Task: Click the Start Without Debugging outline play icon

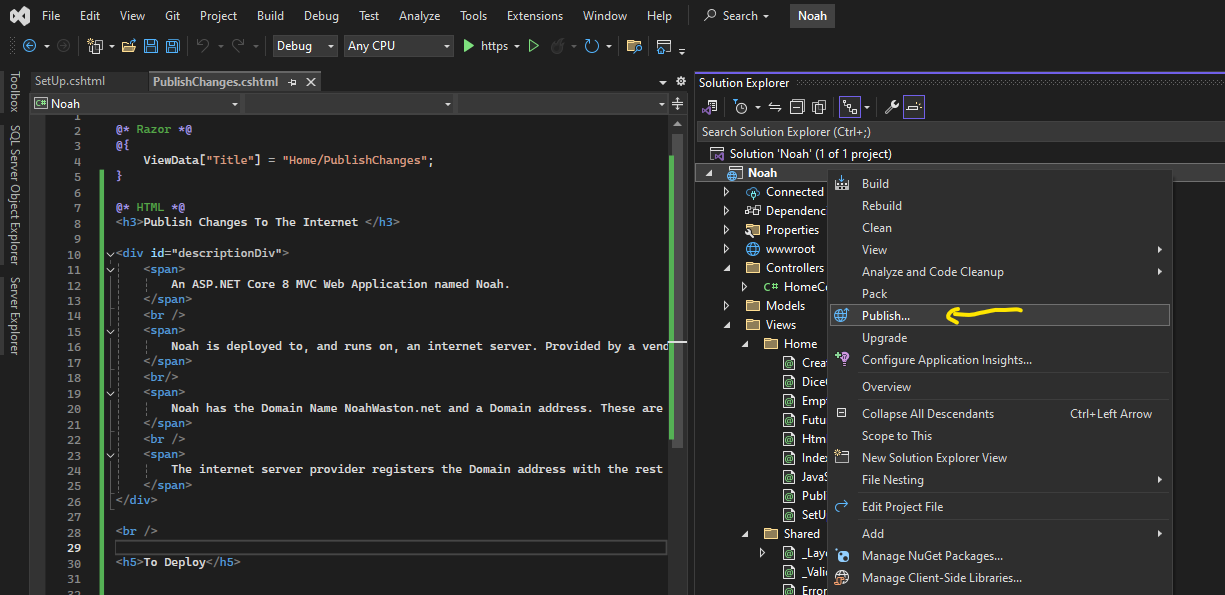Action: pyautogui.click(x=533, y=46)
